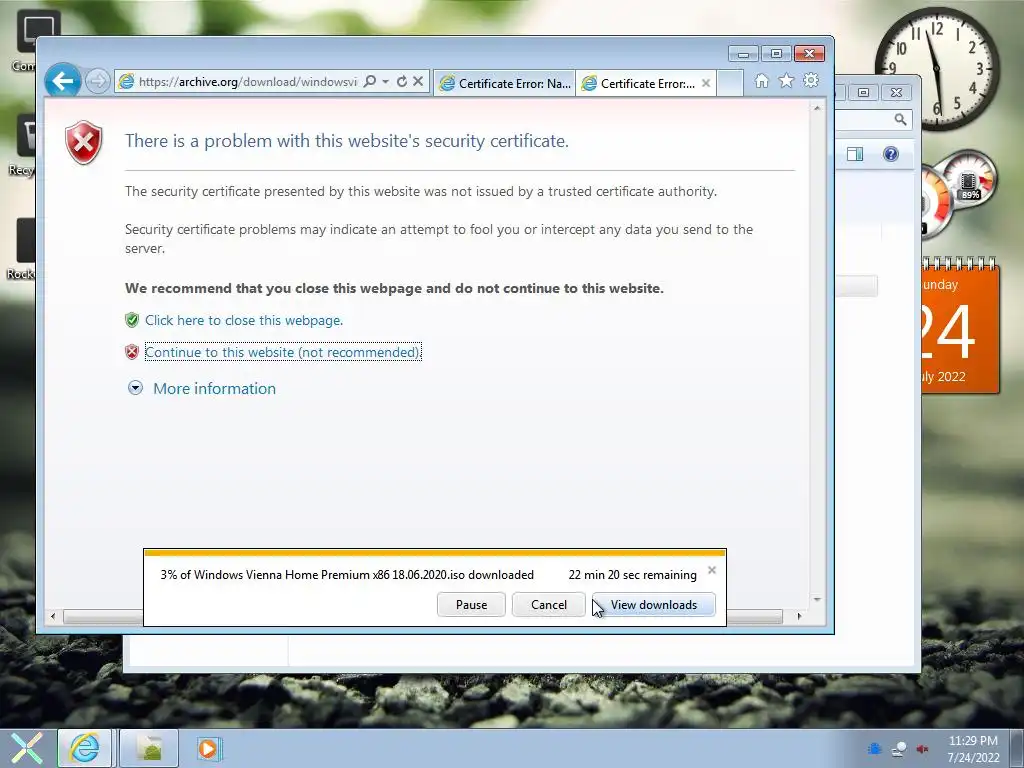This screenshot has width=1024, height=768.
Task: Click the red shield beside continue link
Action: coord(132,352)
